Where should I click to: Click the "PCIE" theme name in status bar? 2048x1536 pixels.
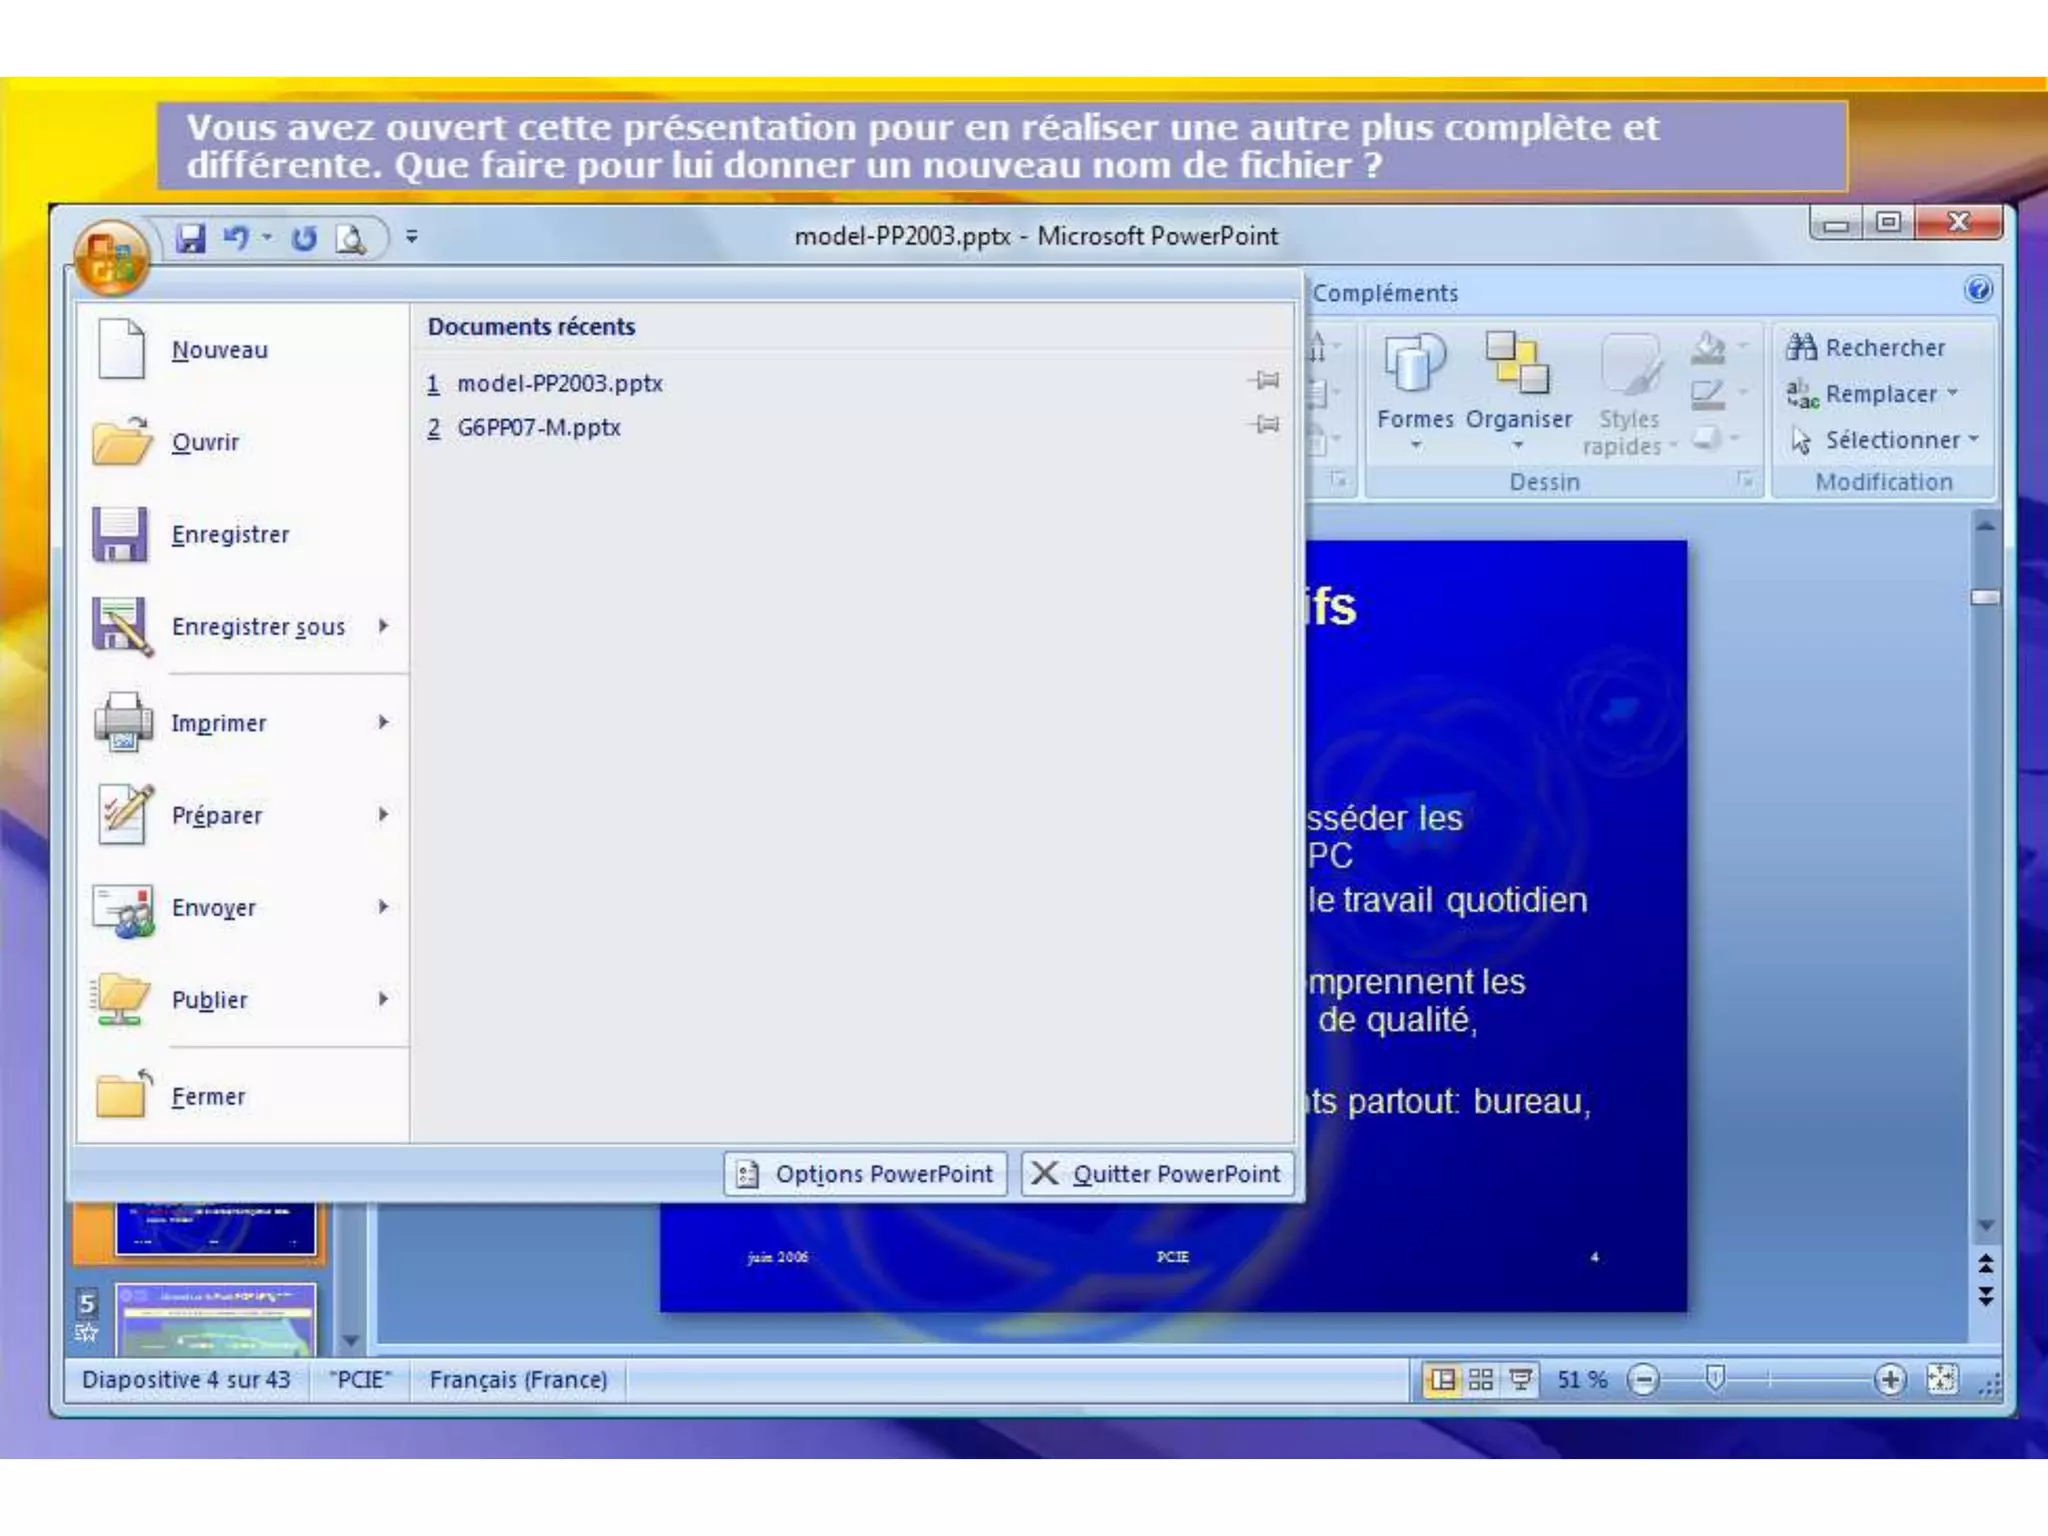click(x=360, y=1380)
